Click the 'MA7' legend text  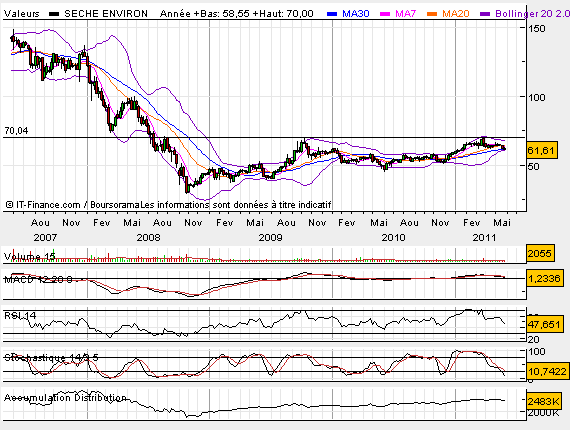pyautogui.click(x=405, y=14)
